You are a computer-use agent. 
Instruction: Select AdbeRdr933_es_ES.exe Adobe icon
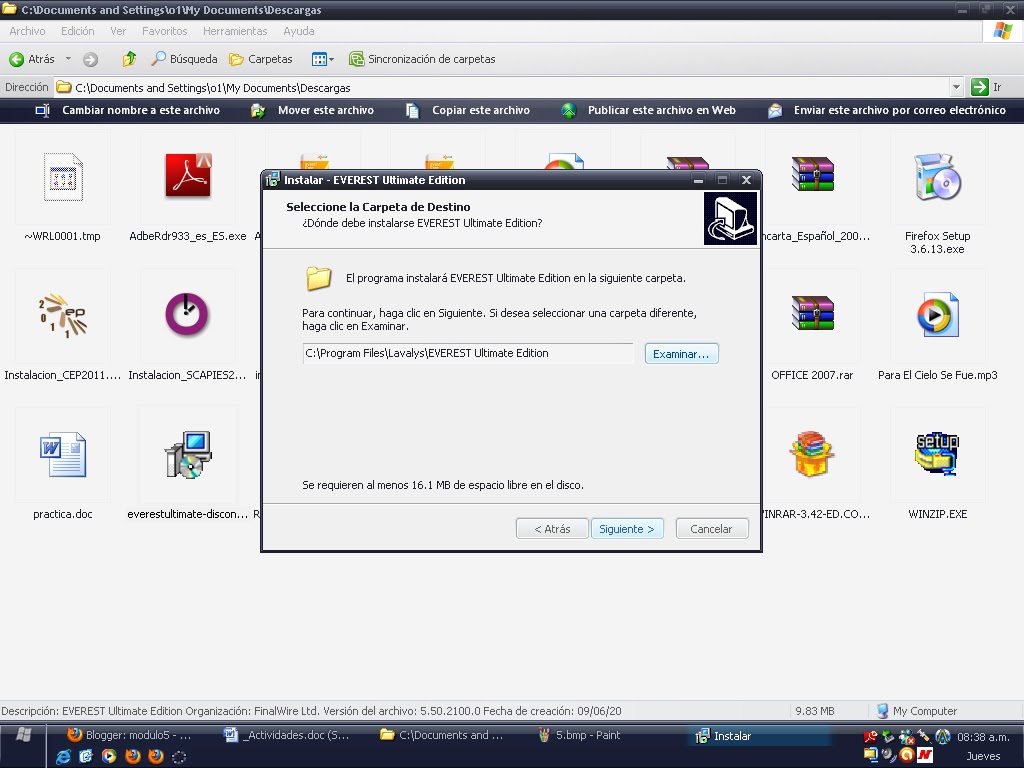click(x=188, y=175)
